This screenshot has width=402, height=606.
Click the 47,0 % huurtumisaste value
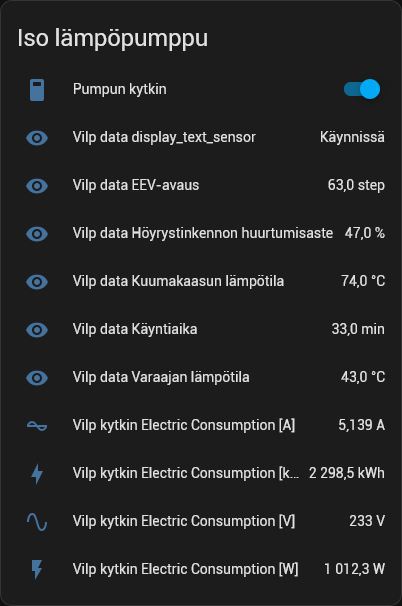point(365,233)
